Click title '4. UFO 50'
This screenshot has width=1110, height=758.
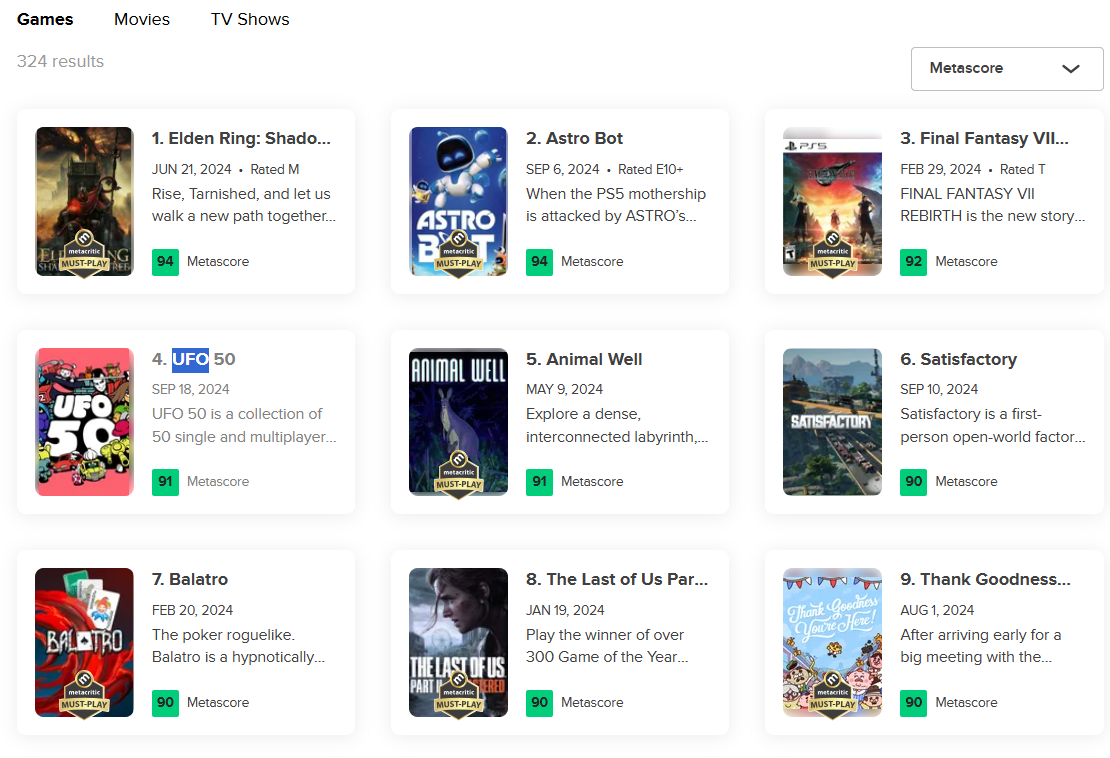coord(193,360)
